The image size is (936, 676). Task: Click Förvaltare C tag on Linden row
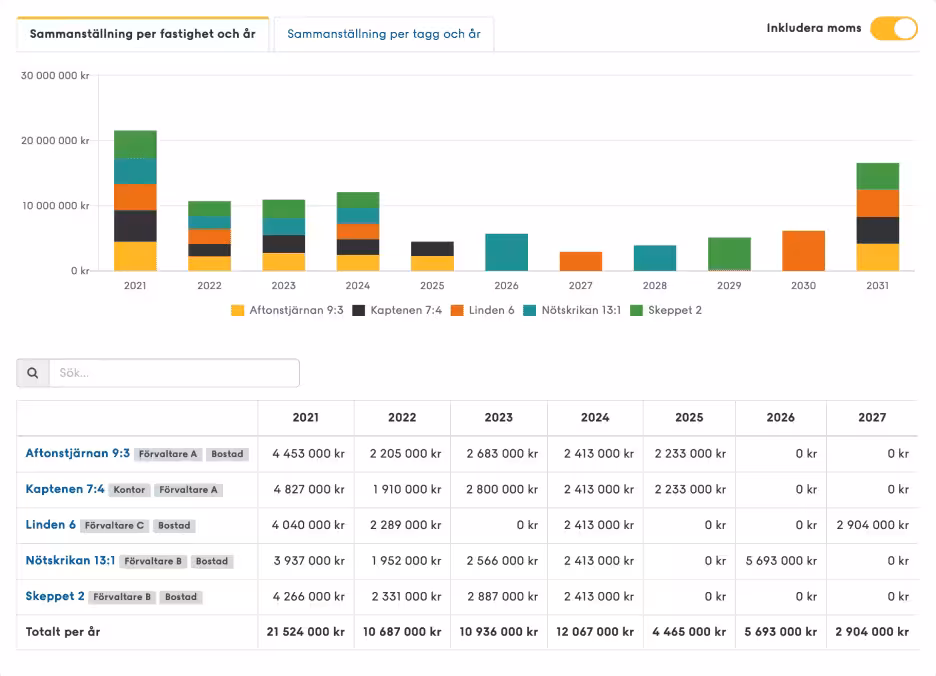(x=114, y=526)
